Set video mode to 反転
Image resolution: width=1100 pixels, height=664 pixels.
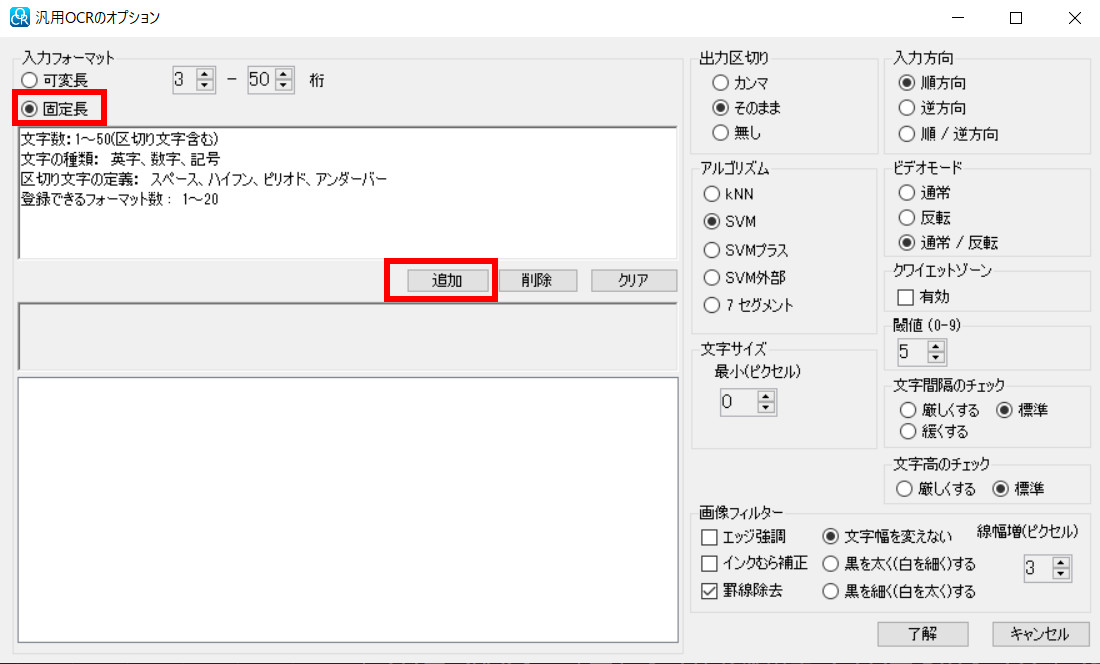(x=907, y=217)
